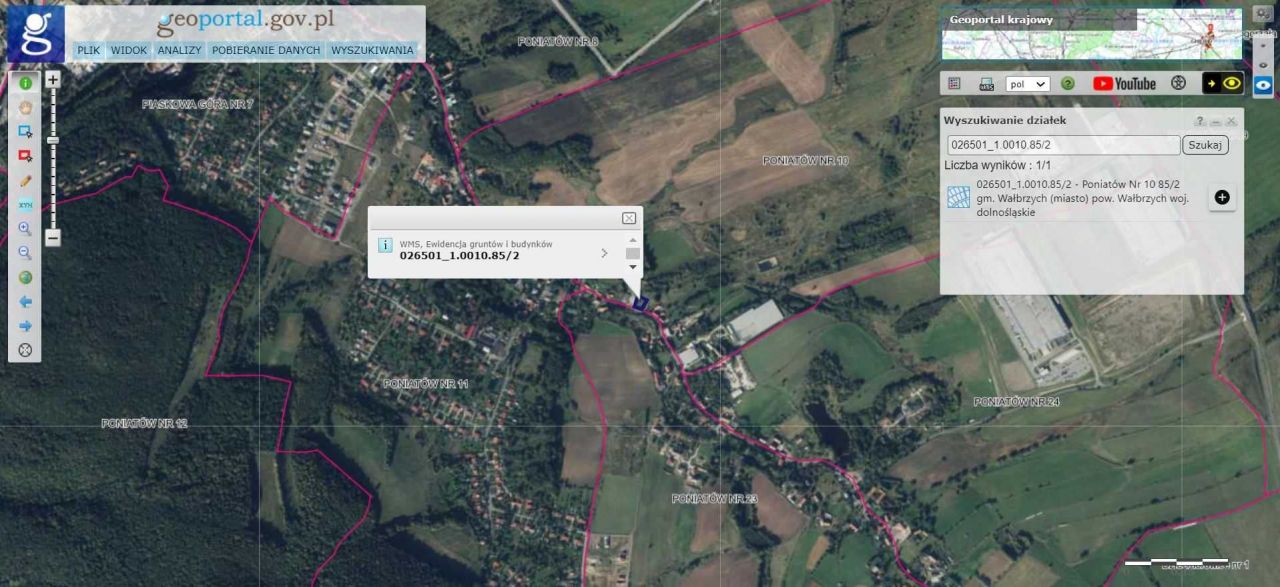Open the YouTube channel link
The image size is (1280, 587).
tap(1125, 84)
